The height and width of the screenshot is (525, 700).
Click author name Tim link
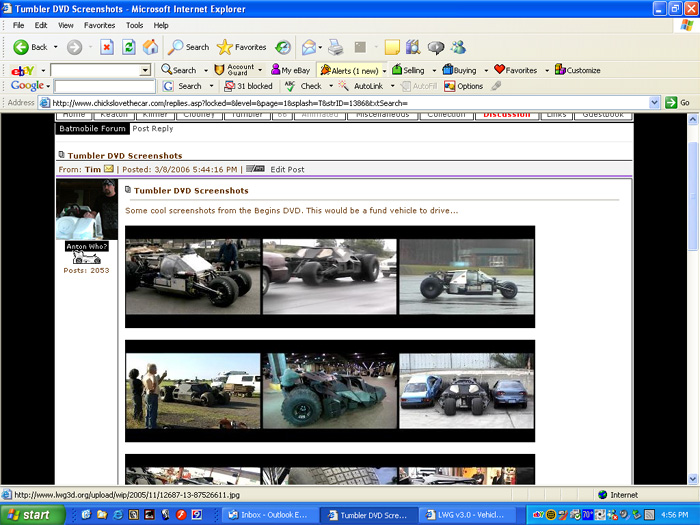point(93,170)
